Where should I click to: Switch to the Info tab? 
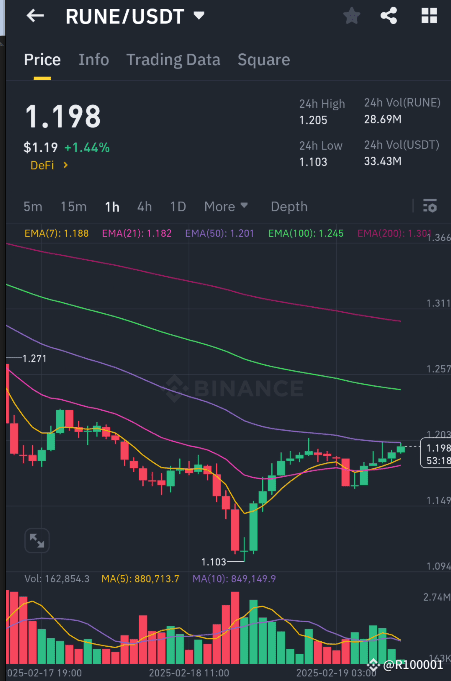[93, 60]
